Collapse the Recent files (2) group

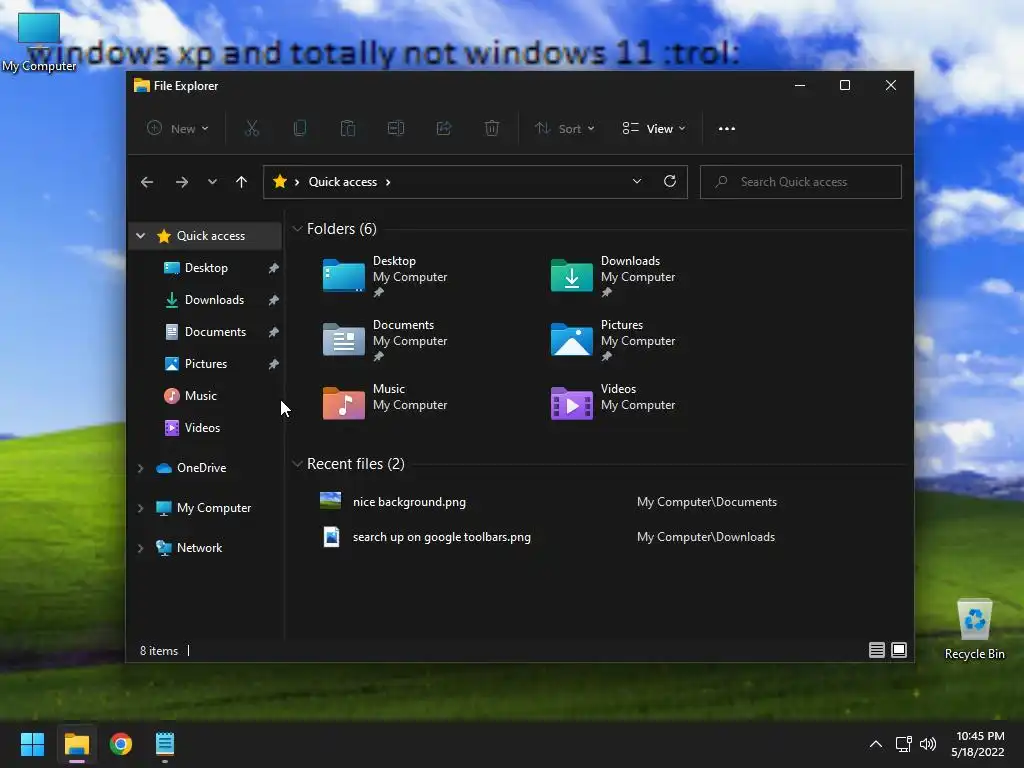(x=297, y=464)
